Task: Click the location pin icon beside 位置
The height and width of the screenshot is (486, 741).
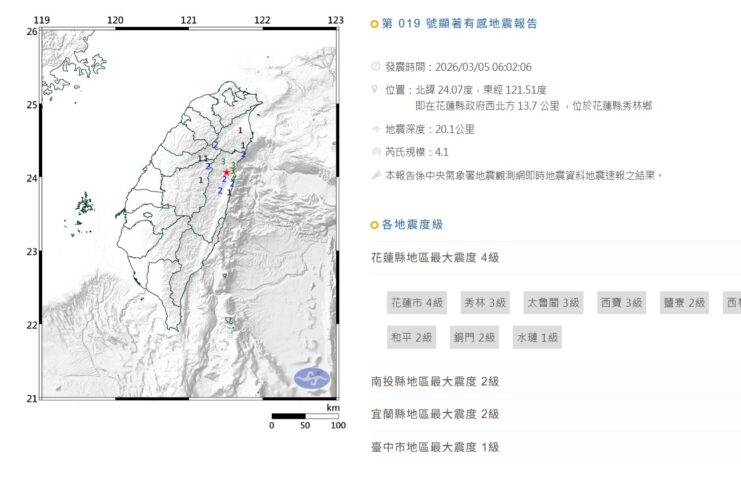Action: click(x=376, y=88)
